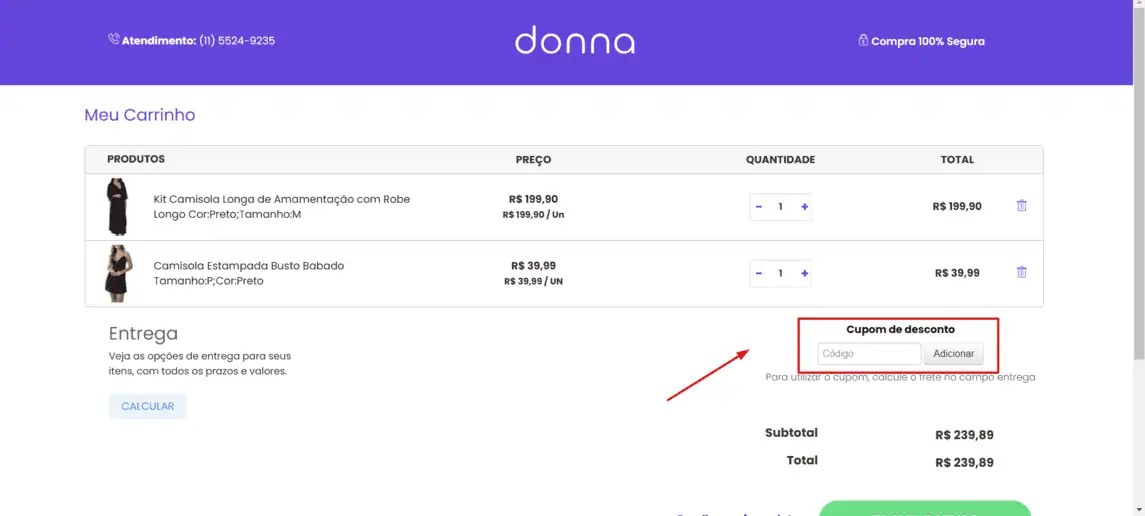Click the Adicionar coupon button
This screenshot has width=1145, height=516.
click(x=954, y=354)
